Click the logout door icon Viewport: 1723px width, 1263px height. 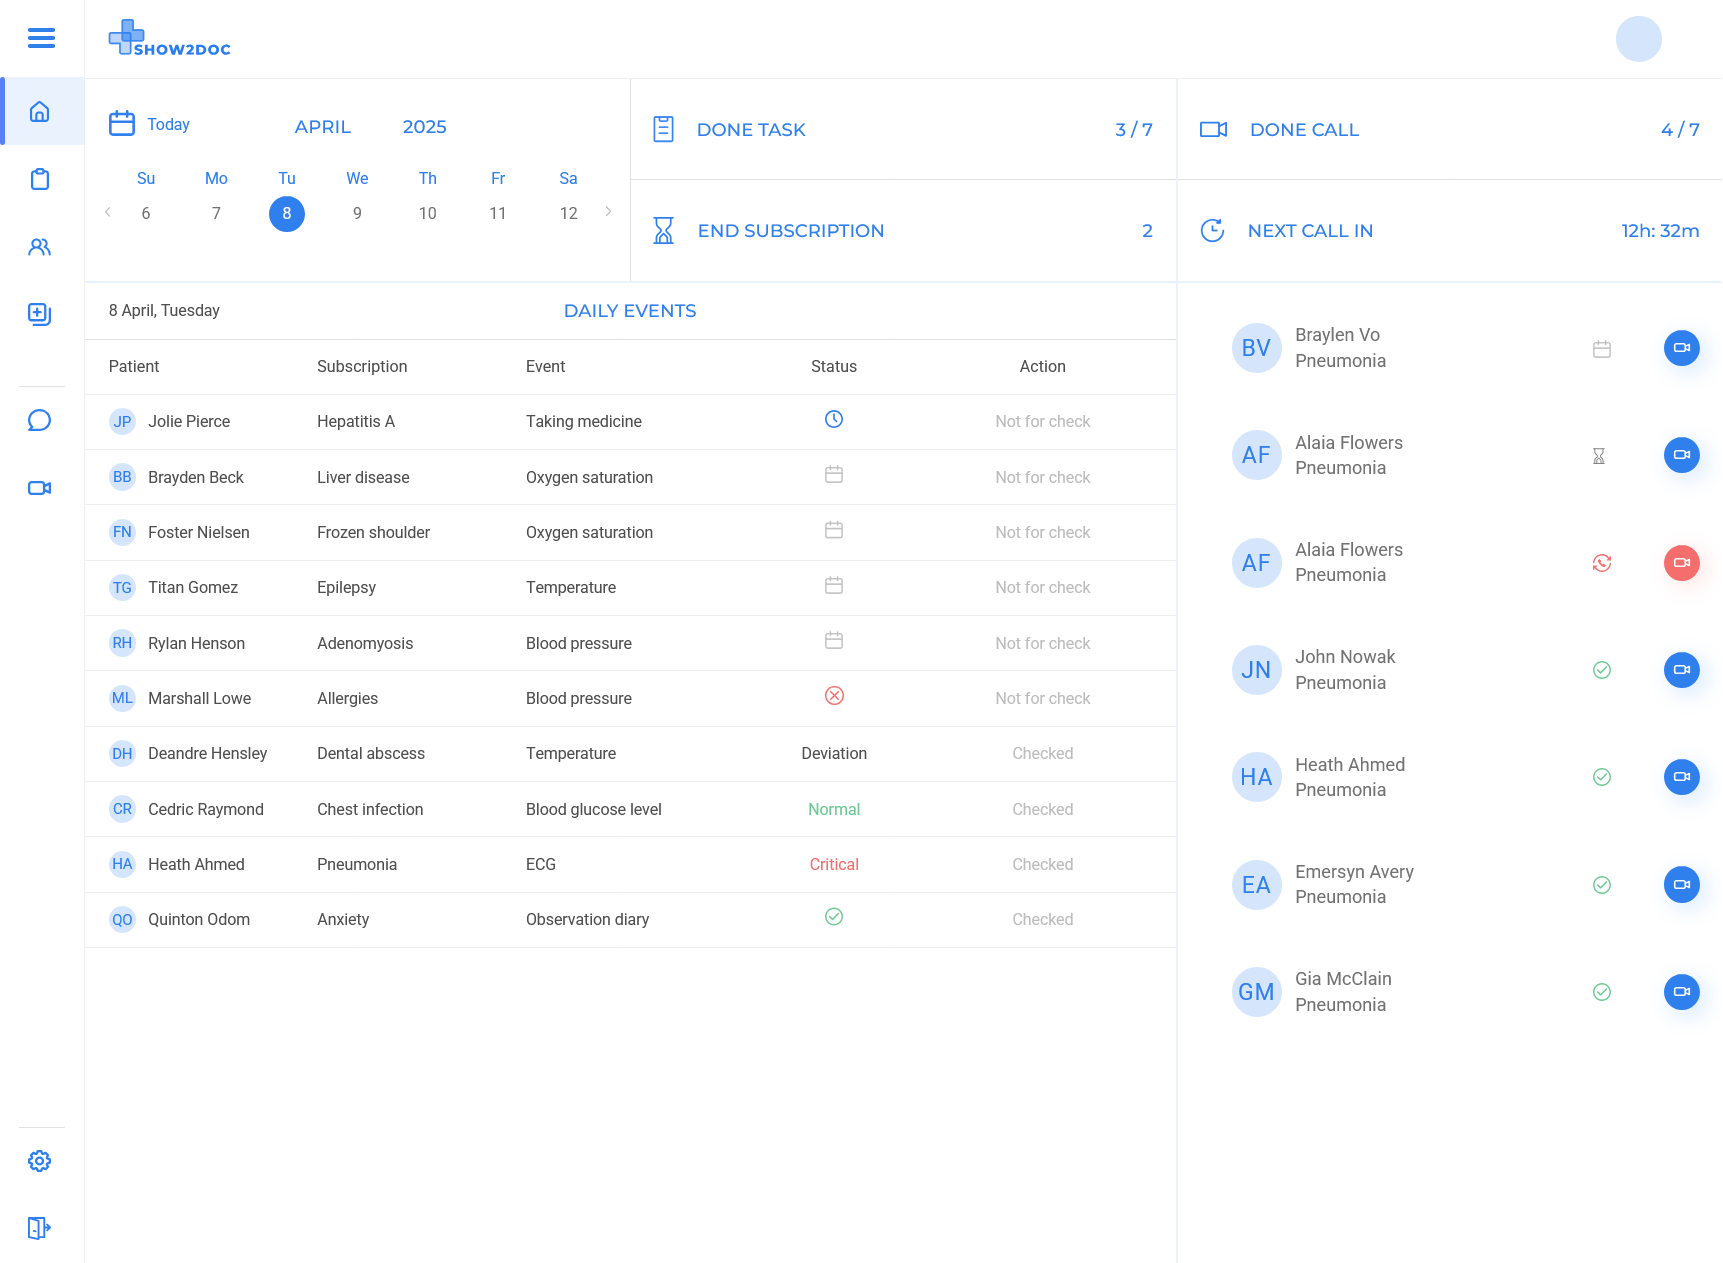point(40,1228)
